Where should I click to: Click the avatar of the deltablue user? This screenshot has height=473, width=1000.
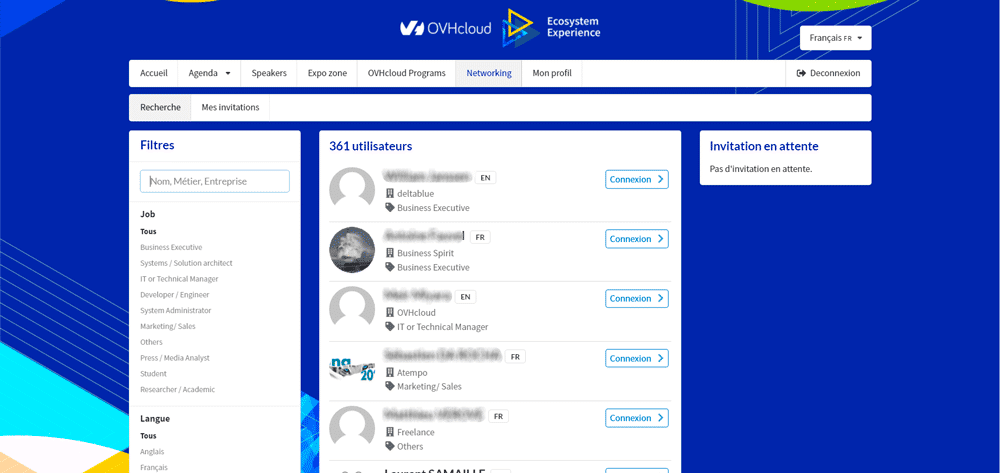click(x=352, y=190)
